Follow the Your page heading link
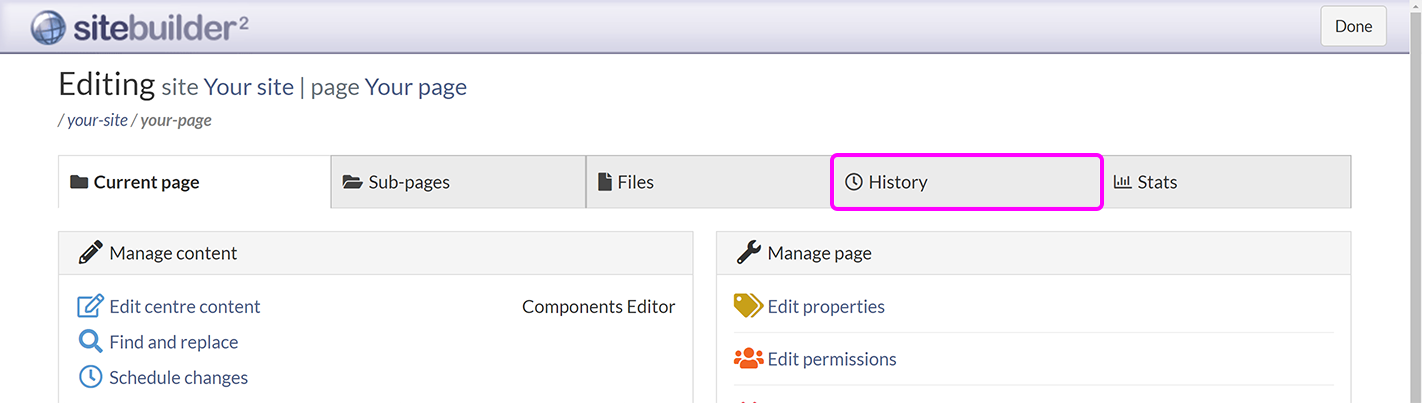1422x403 pixels. coord(415,87)
